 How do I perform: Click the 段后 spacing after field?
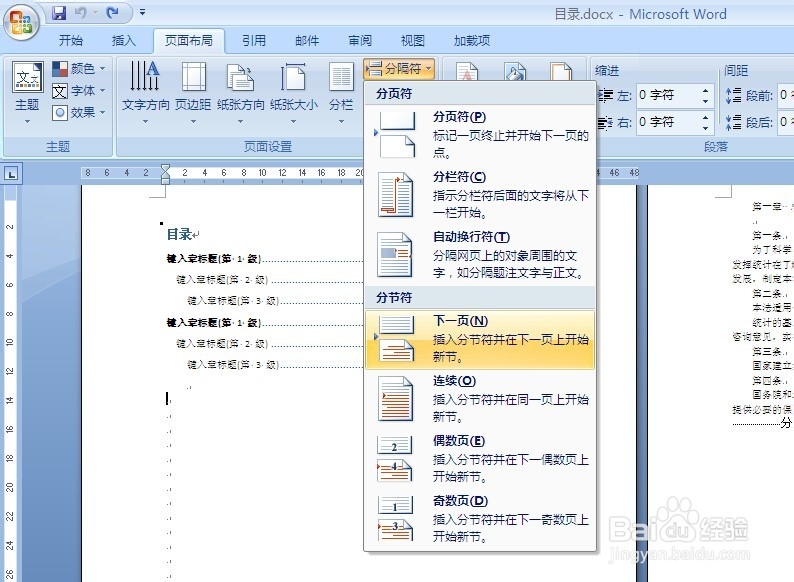tap(786, 122)
